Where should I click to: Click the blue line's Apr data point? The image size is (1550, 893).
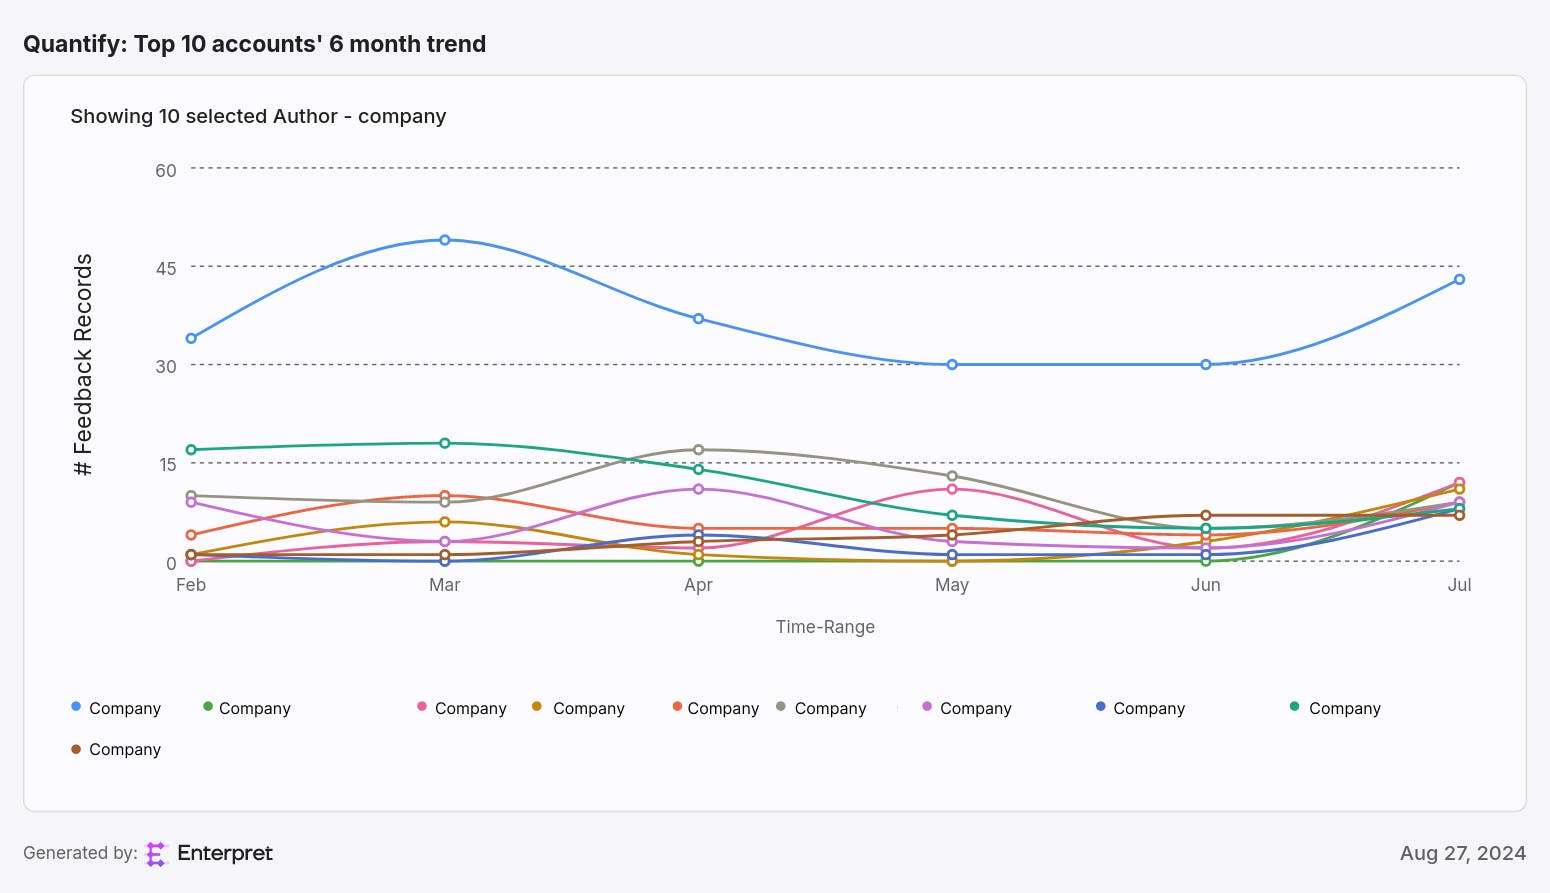(698, 319)
